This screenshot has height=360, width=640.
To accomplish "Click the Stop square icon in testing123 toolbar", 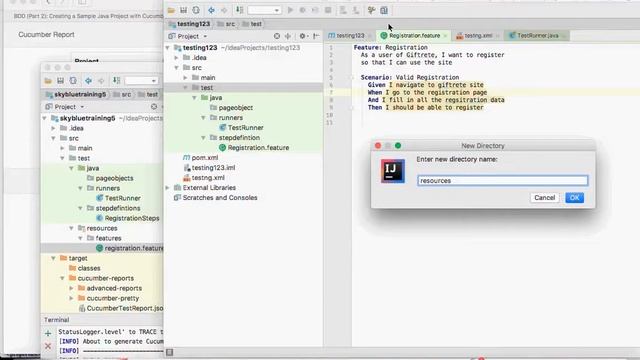I will coord(328,10).
